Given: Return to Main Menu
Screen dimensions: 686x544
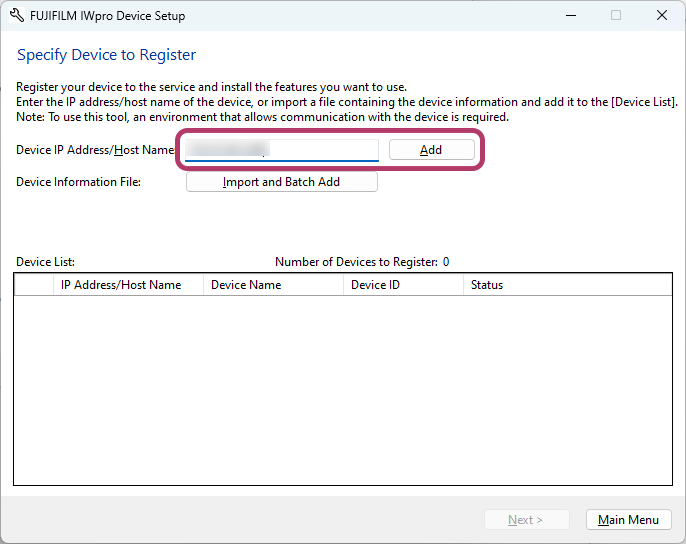Looking at the screenshot, I should [x=628, y=519].
